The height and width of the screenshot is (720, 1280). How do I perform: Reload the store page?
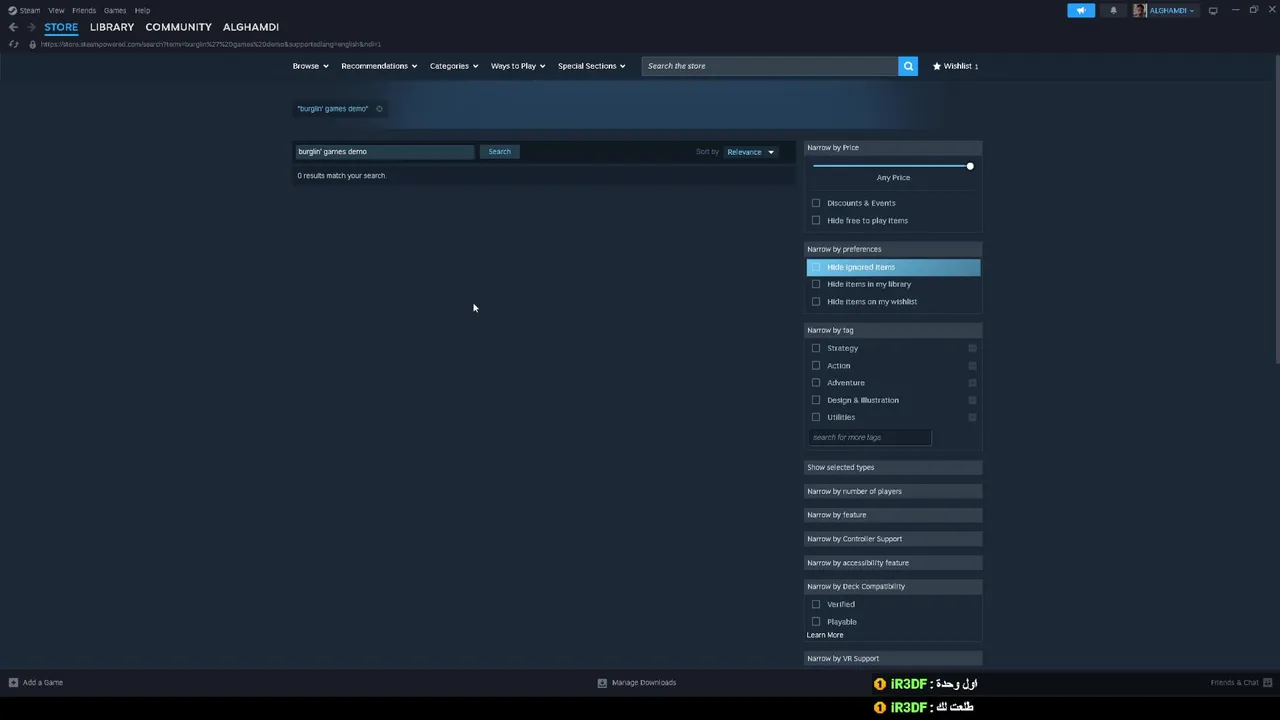[x=13, y=44]
